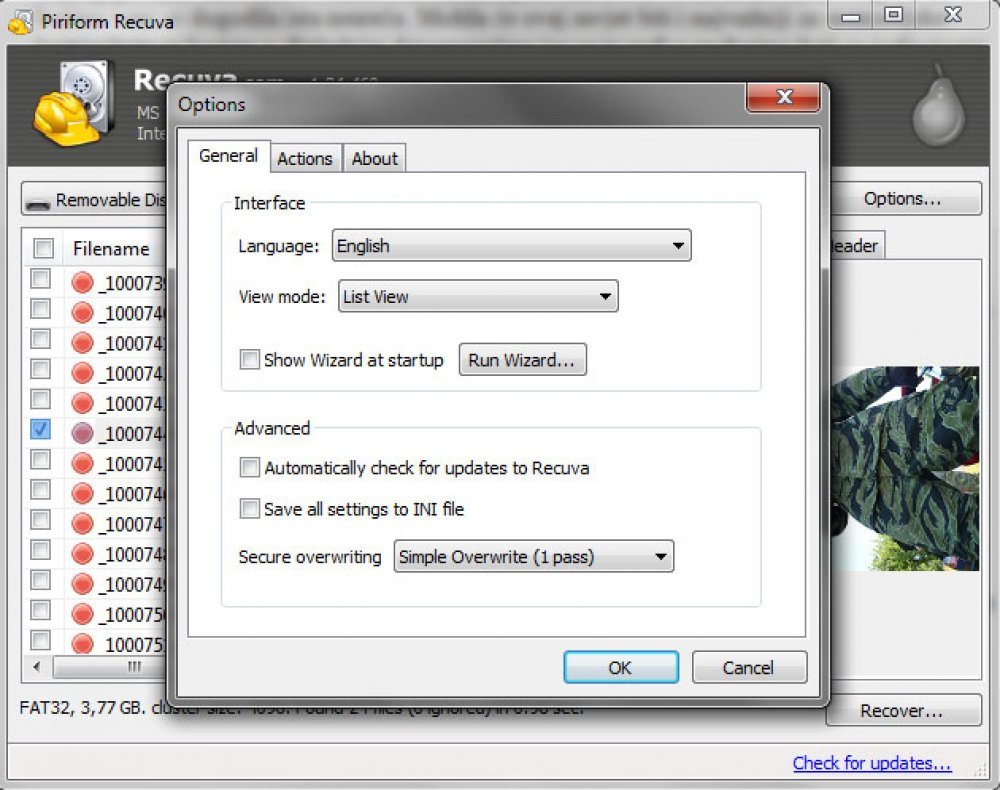
Task: Click red status dot for file _1000741
Action: (x=82, y=342)
